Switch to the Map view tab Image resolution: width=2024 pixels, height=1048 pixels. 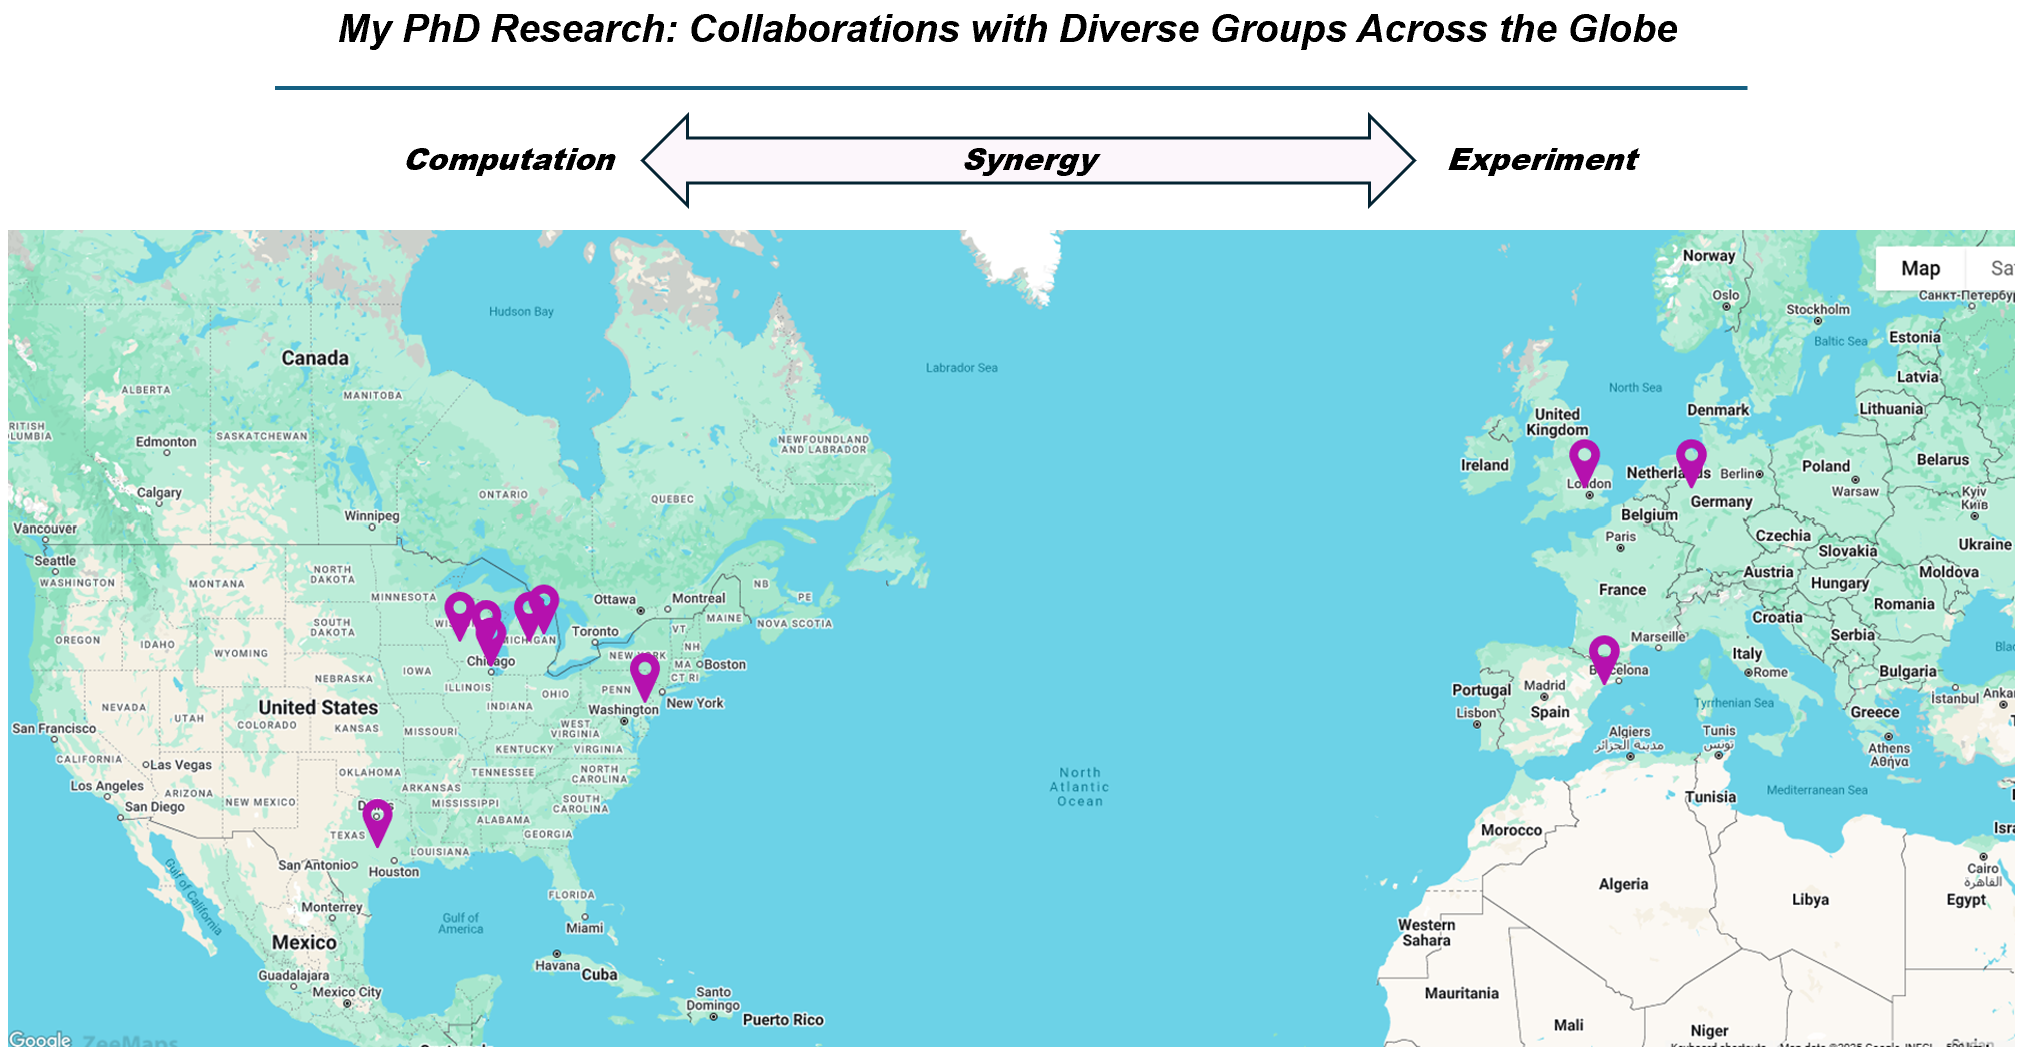click(1920, 268)
